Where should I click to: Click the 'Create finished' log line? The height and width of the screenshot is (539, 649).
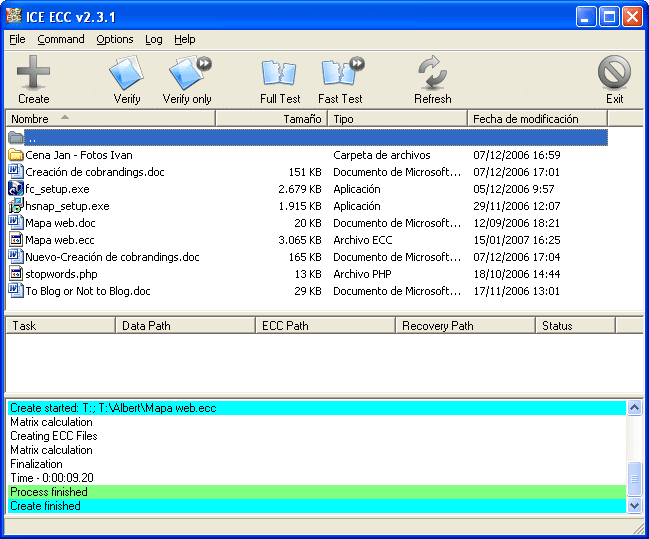click(317, 506)
